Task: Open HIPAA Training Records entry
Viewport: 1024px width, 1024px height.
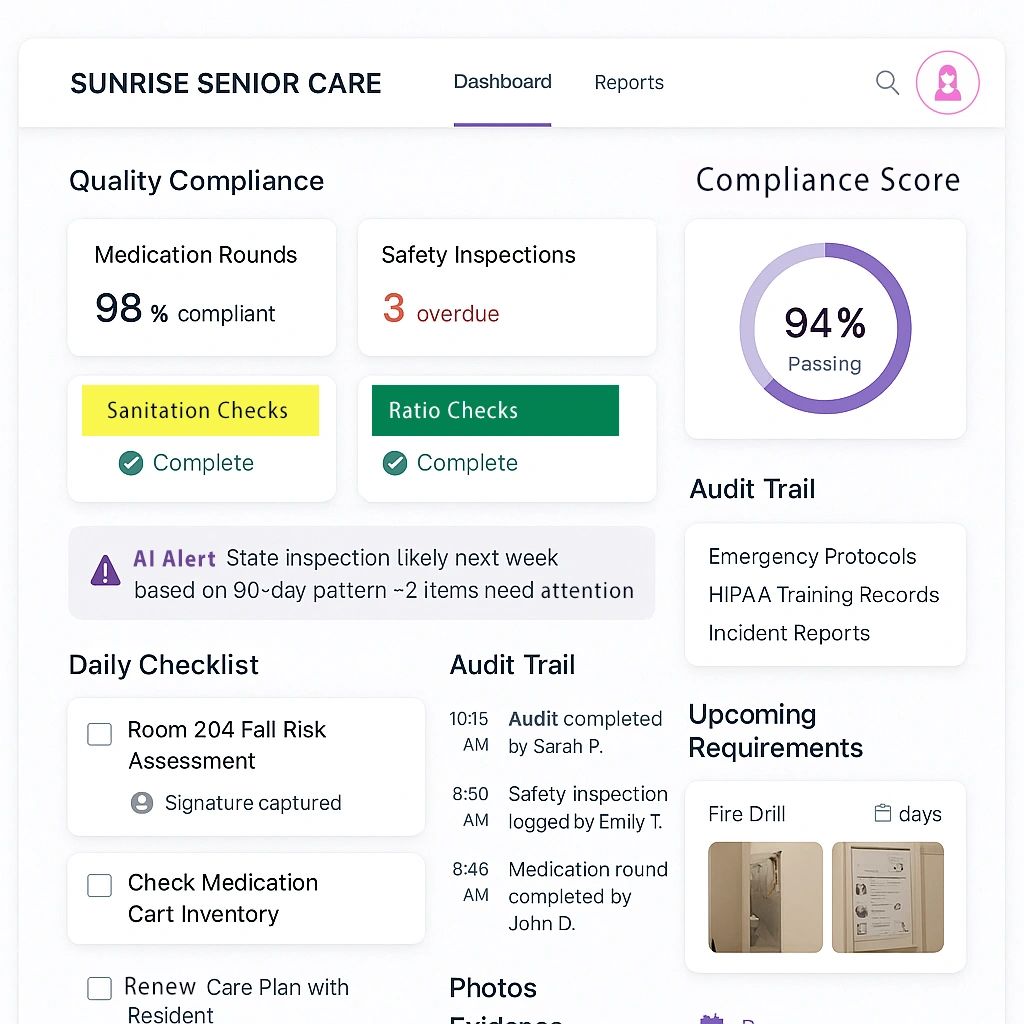Action: 823,595
